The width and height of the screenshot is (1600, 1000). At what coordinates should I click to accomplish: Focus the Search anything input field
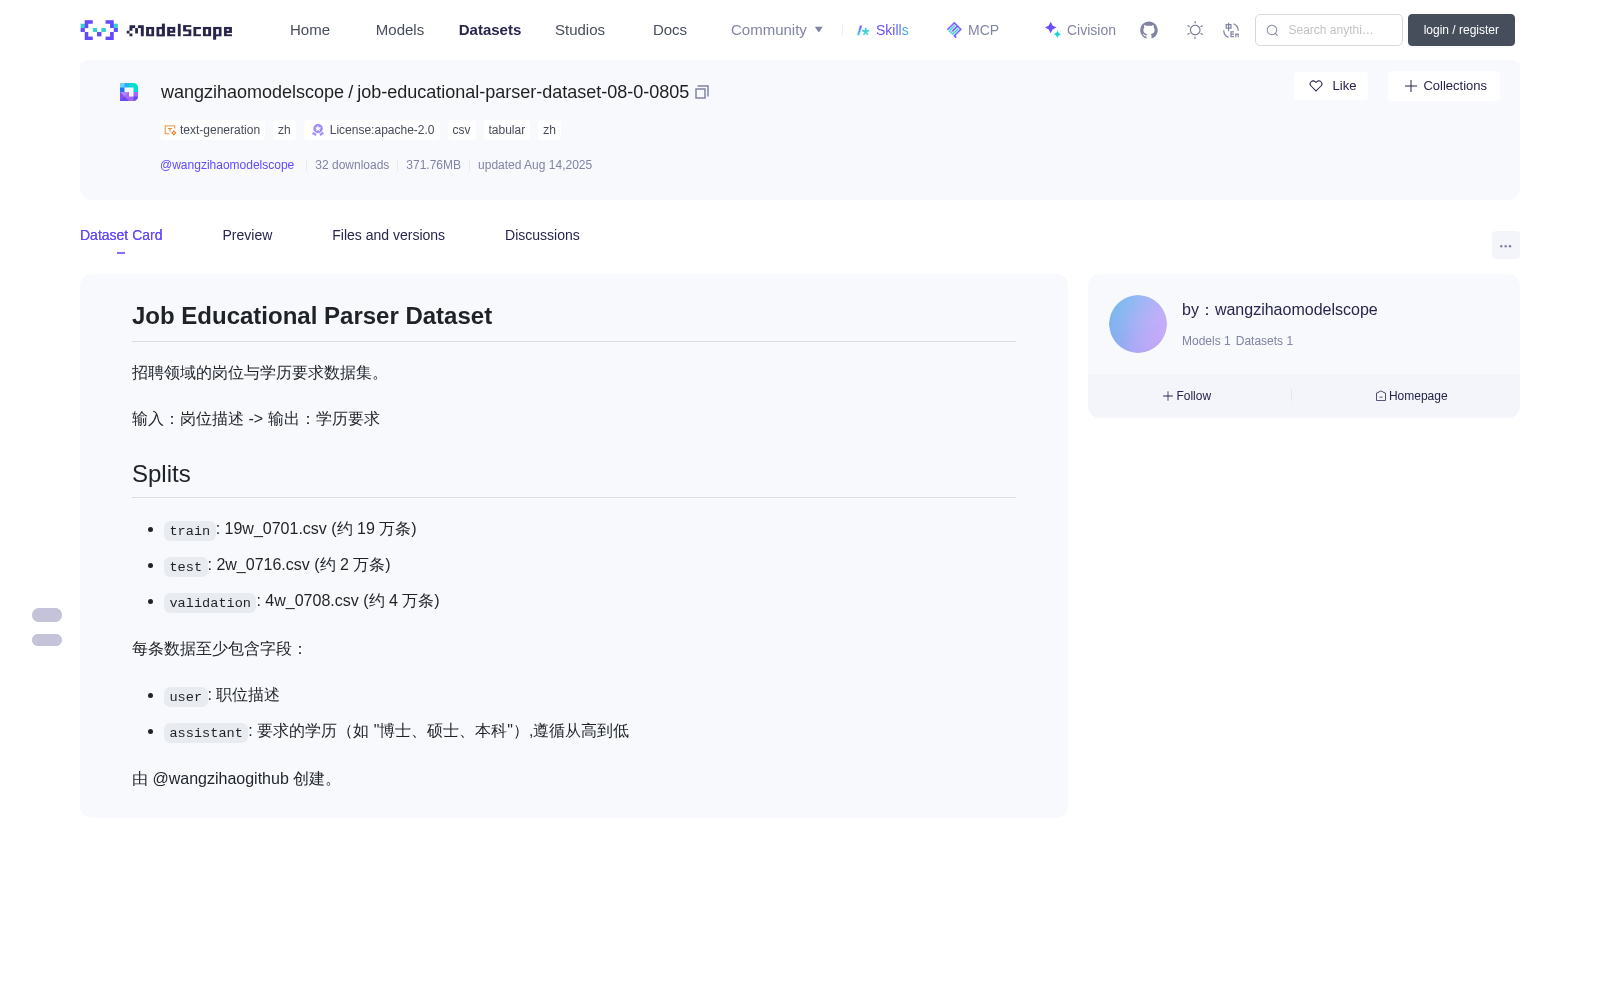point(1329,30)
